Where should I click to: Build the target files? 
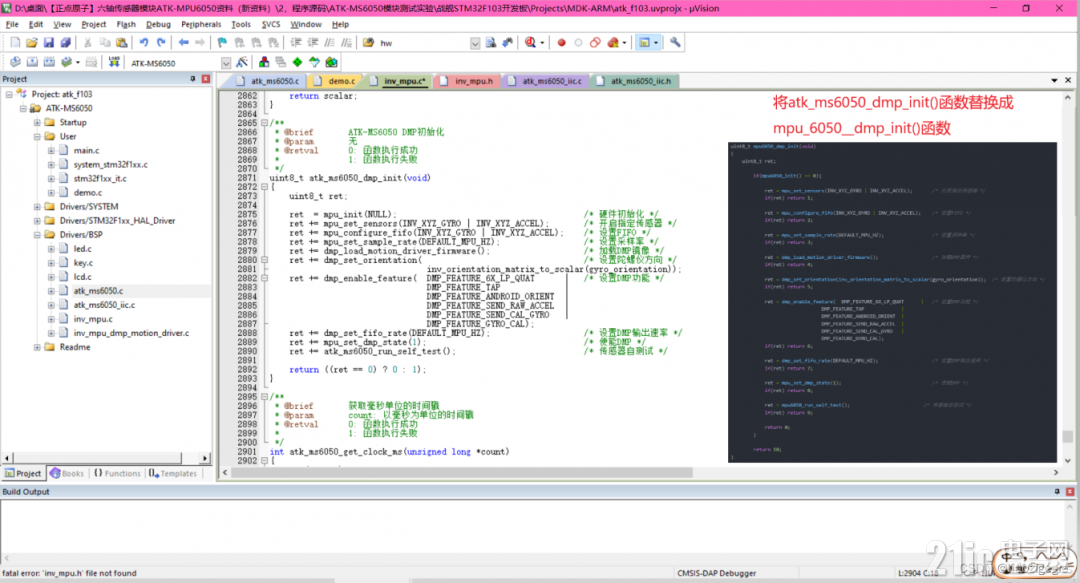(x=32, y=63)
